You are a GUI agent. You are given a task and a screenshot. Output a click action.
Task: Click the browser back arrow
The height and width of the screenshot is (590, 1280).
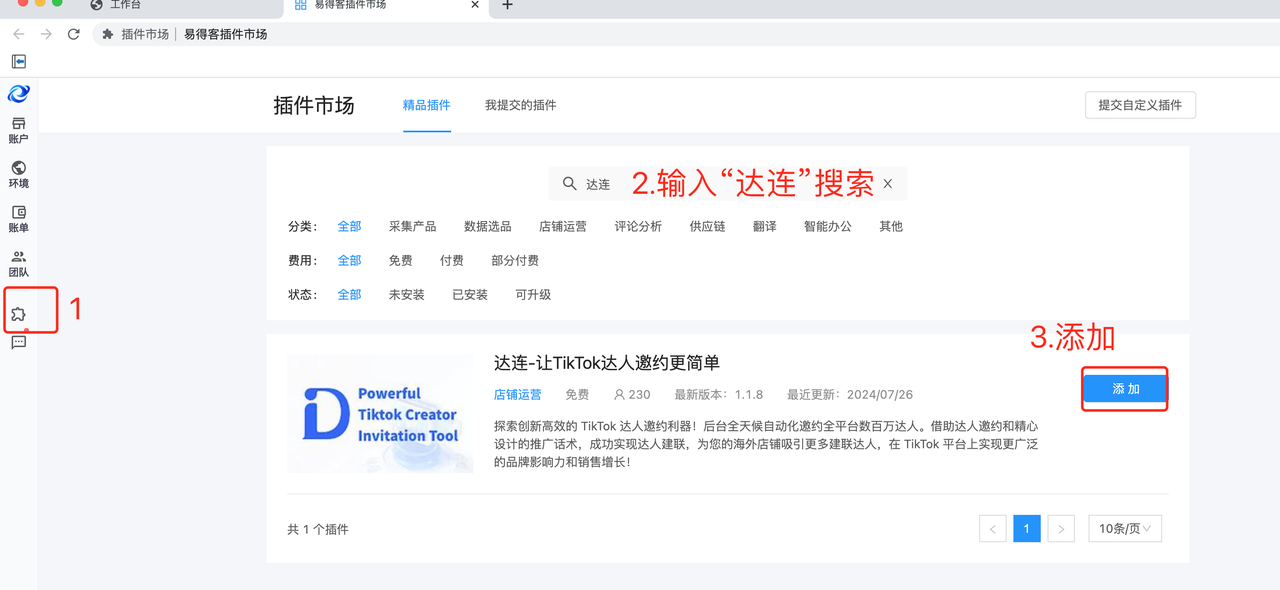pos(19,34)
